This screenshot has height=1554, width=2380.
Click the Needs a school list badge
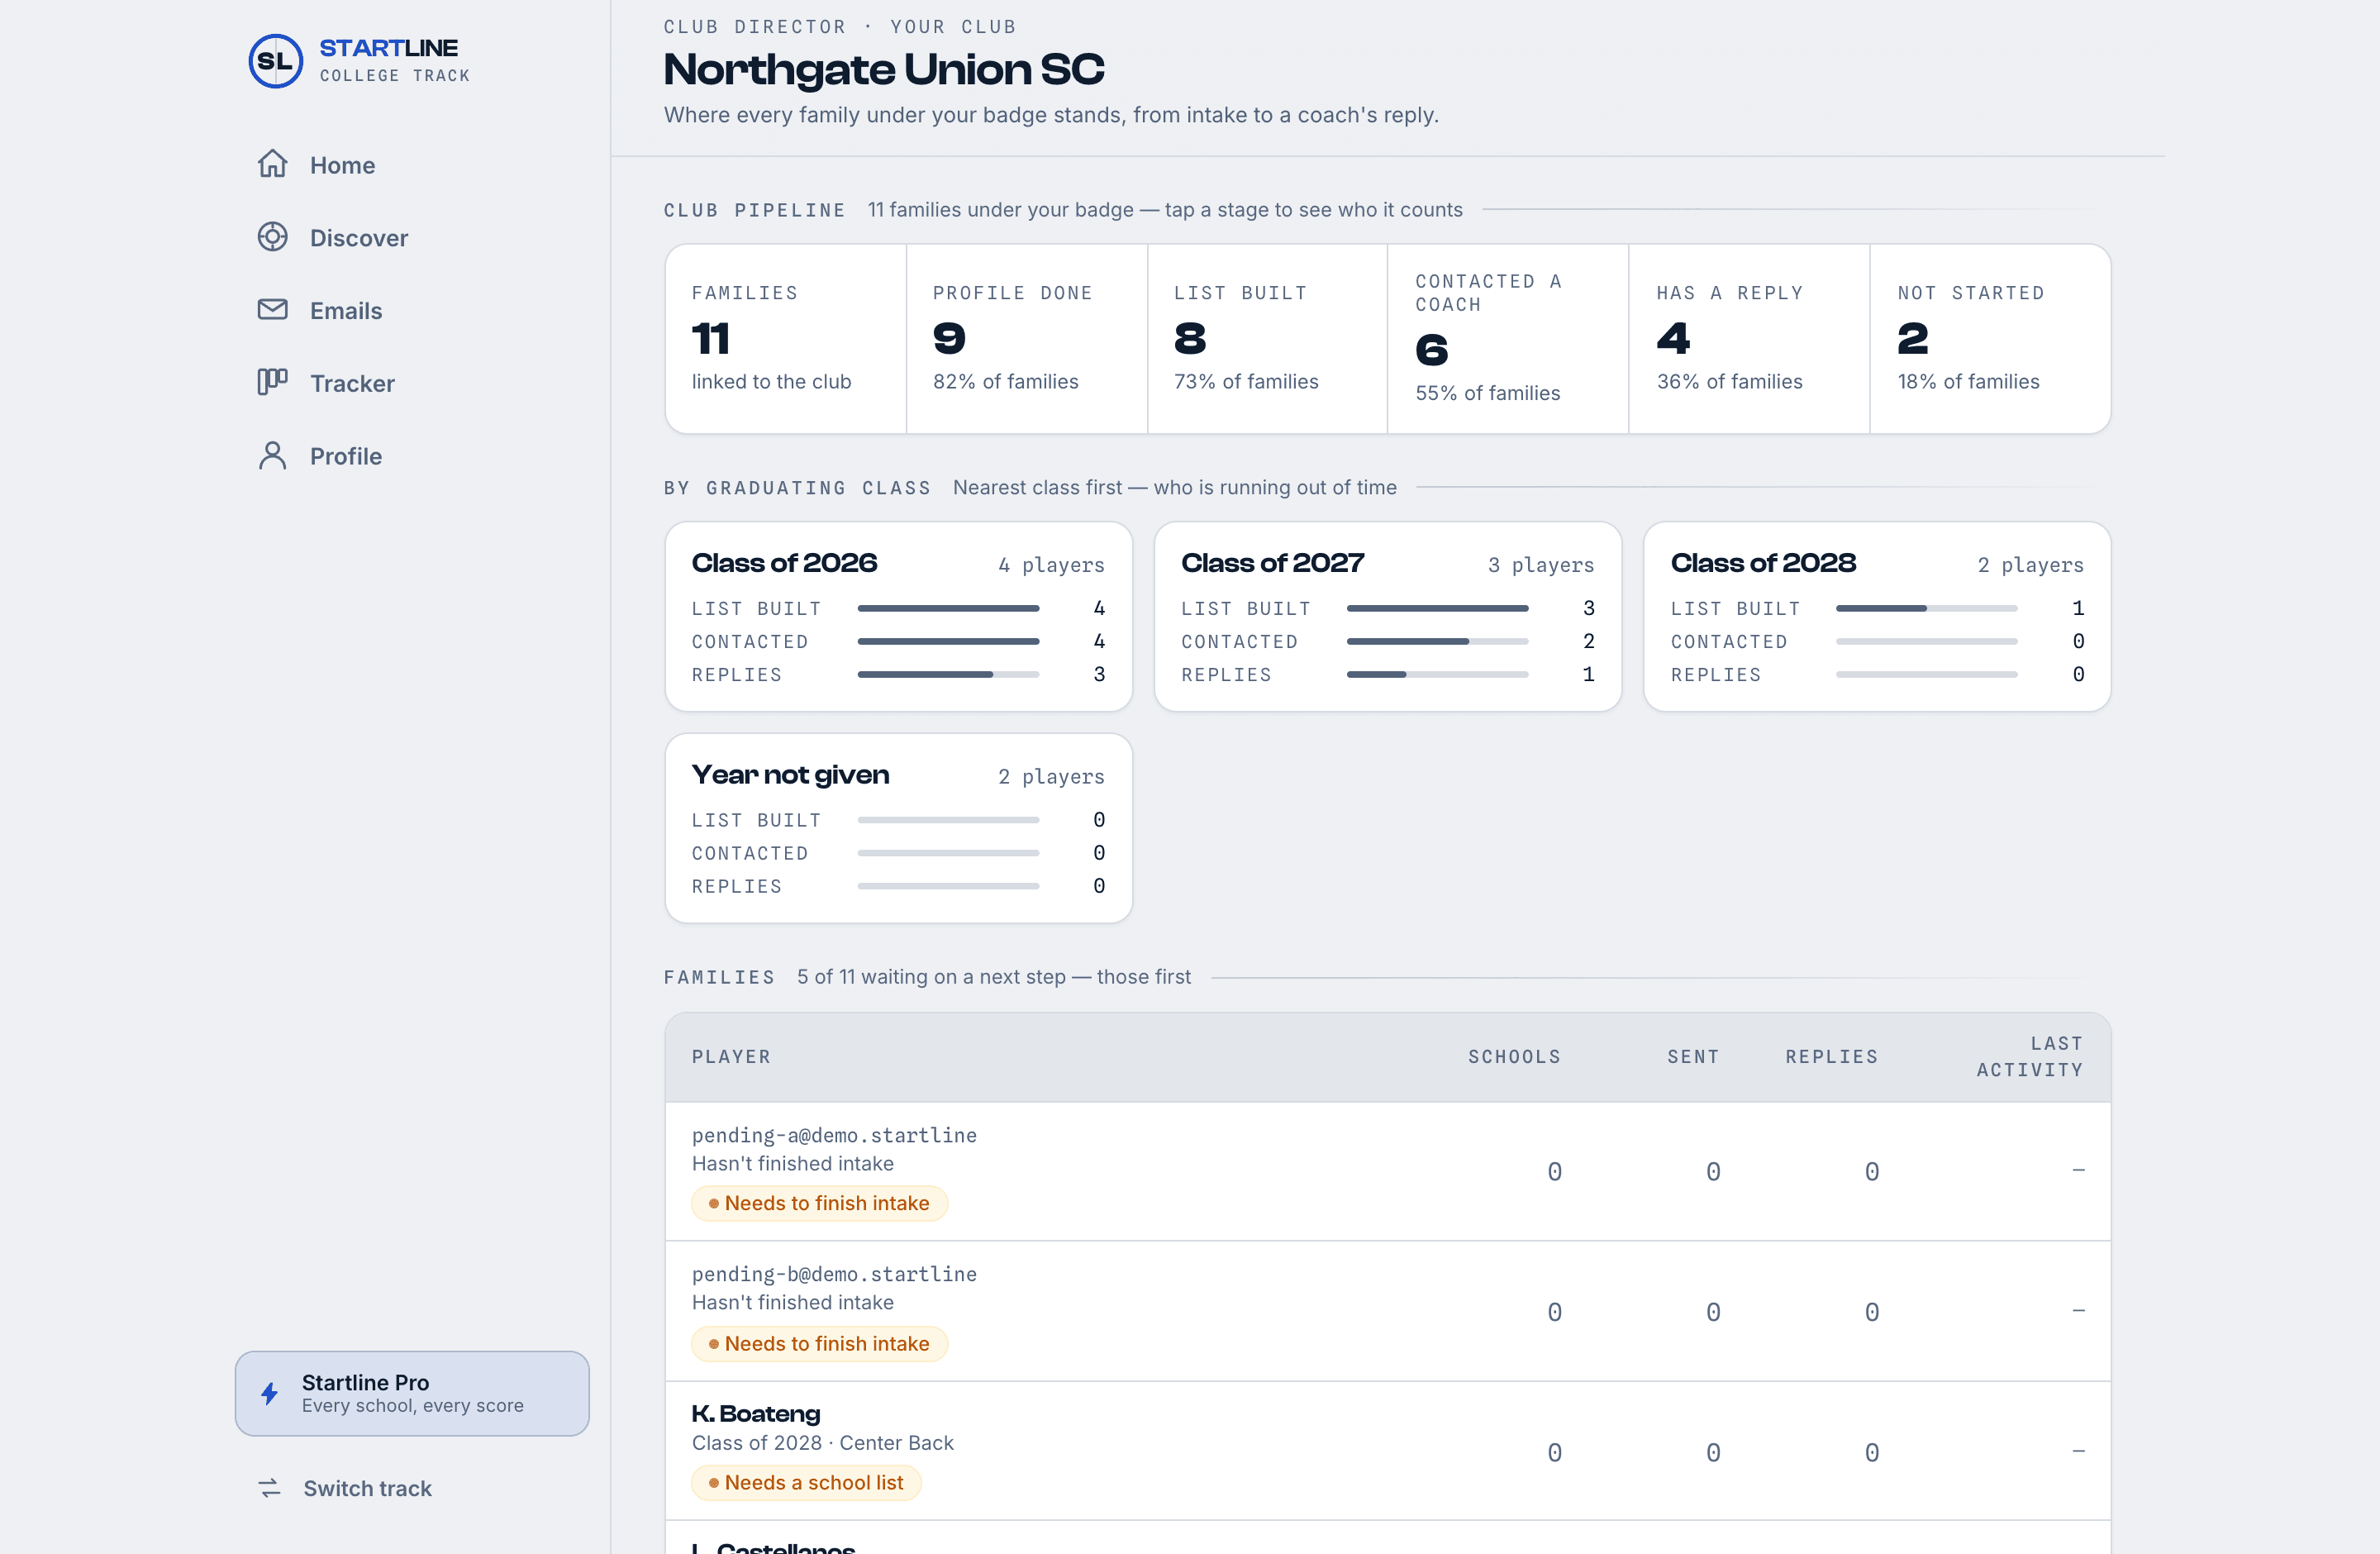tap(806, 1483)
